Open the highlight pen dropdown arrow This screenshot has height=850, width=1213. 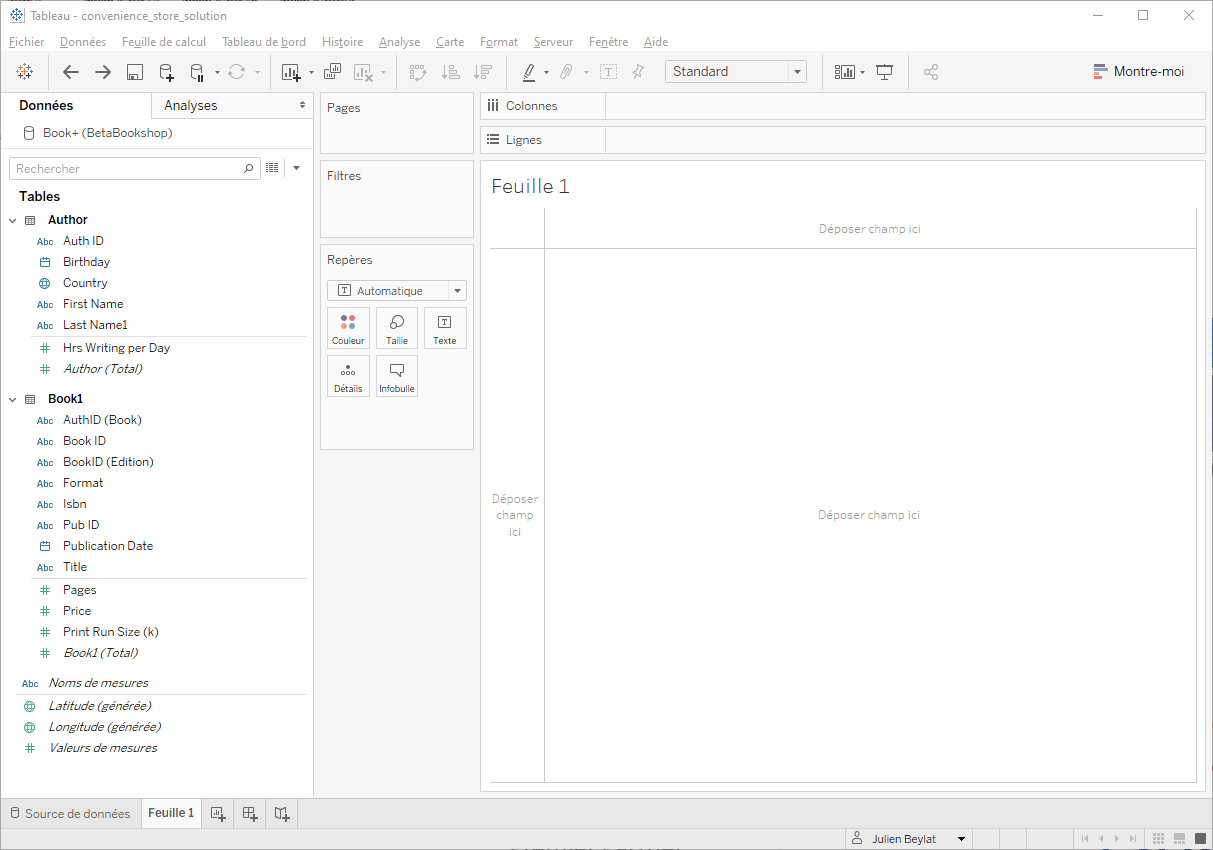click(x=546, y=72)
